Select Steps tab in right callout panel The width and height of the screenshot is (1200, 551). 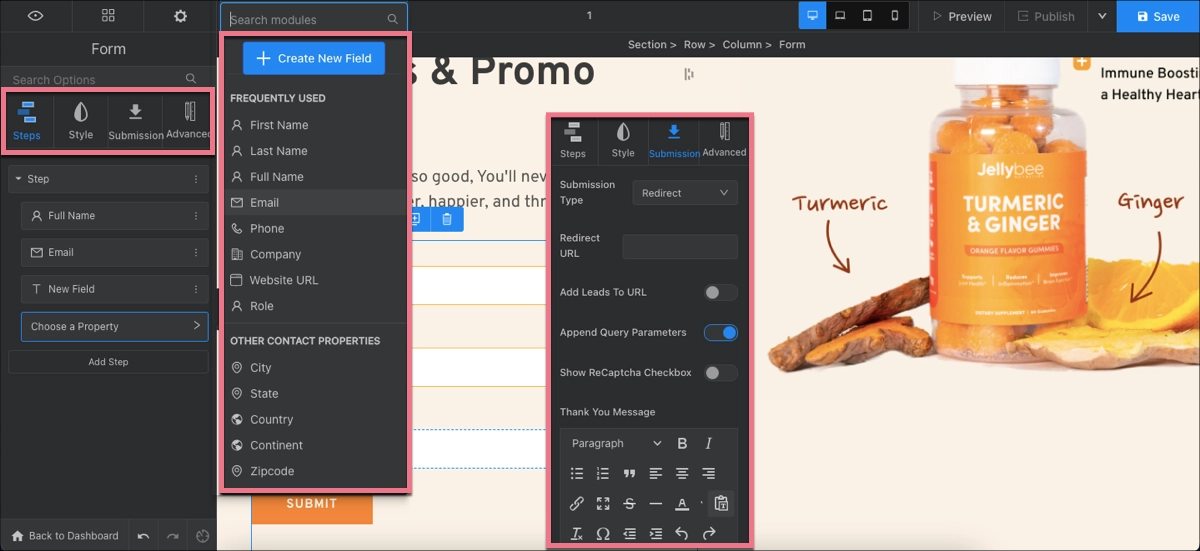pyautogui.click(x=573, y=141)
